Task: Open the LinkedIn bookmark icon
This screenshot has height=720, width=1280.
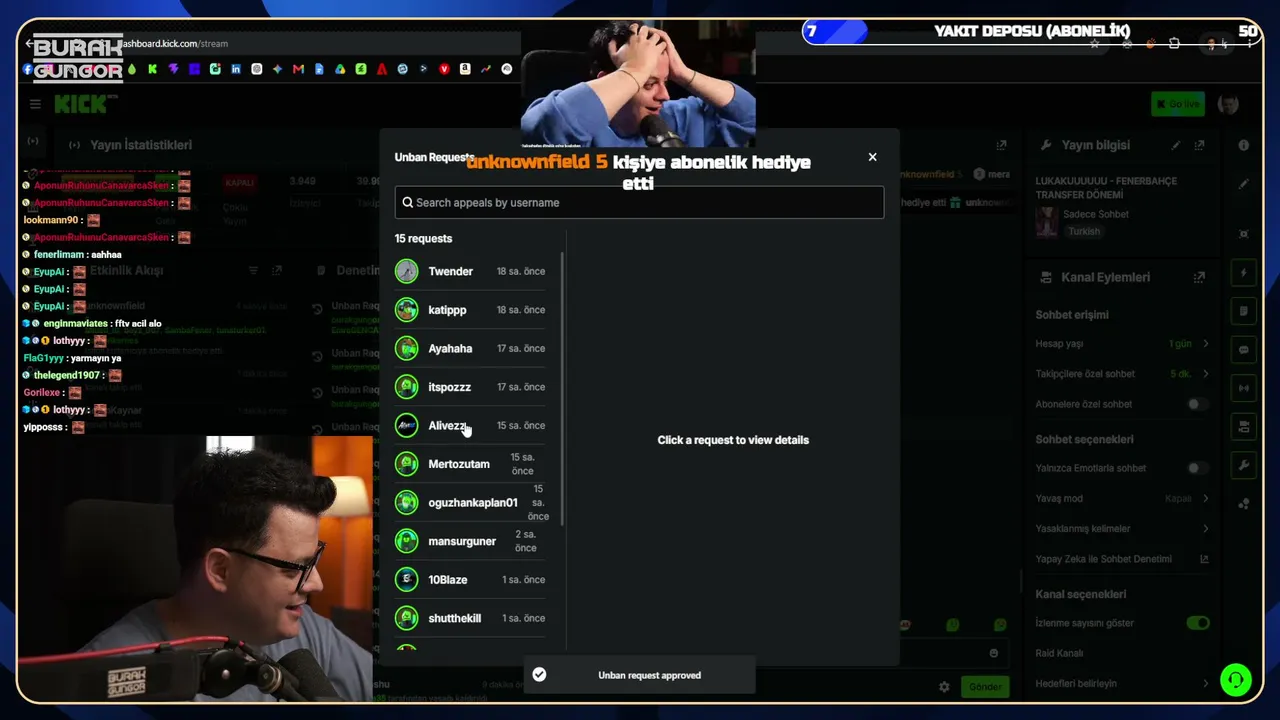Action: 236,69
